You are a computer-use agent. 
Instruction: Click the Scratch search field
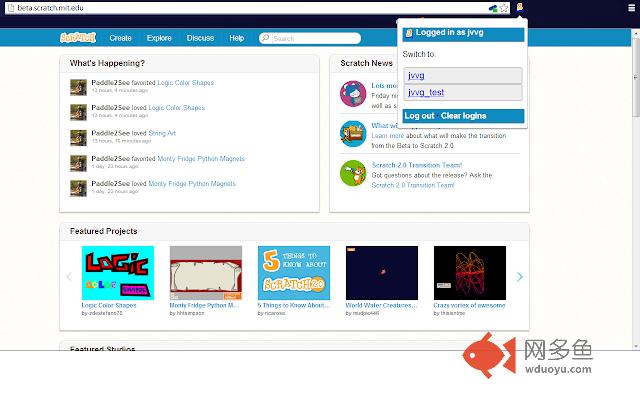[310, 38]
